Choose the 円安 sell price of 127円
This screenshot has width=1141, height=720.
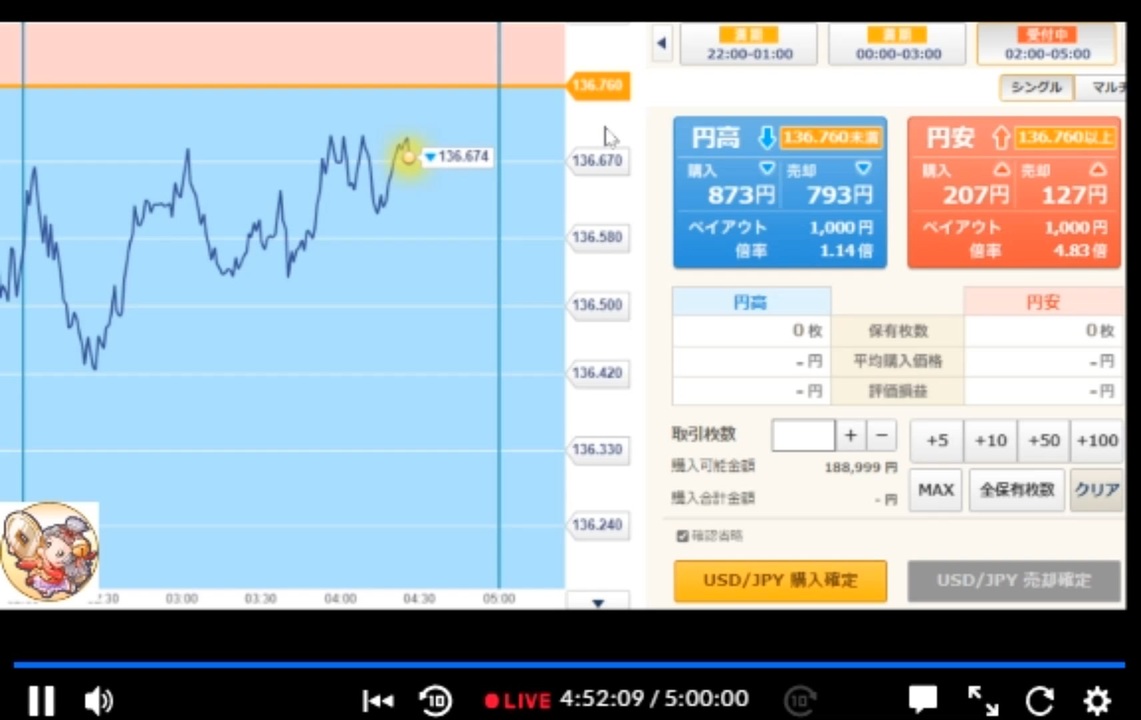point(1063,184)
